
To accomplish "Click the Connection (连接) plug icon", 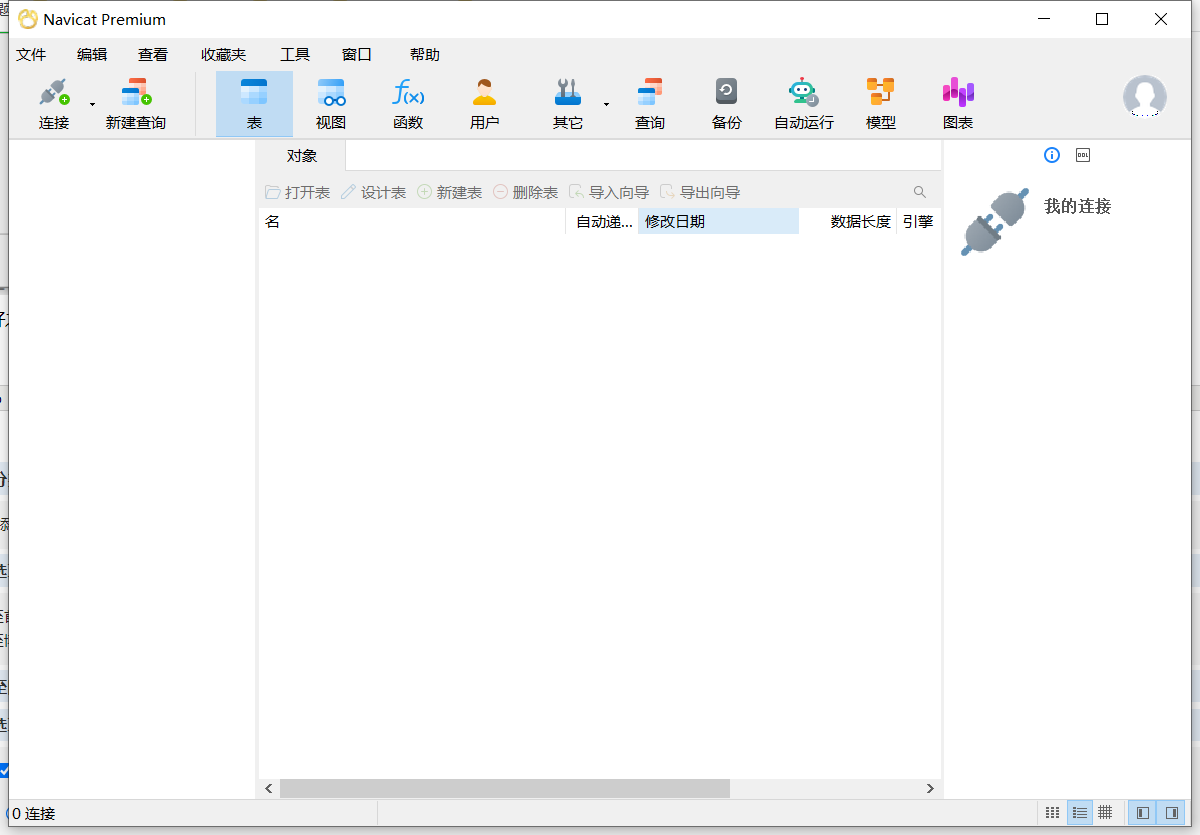I will (x=54, y=93).
